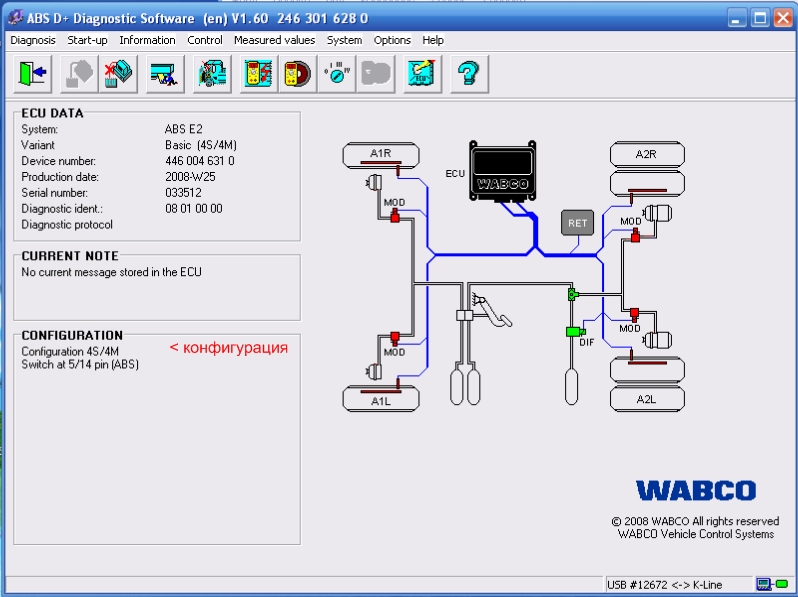Click the 'WABCO Vehicle Control Systems' text
798x597 pixels.
(x=696, y=534)
